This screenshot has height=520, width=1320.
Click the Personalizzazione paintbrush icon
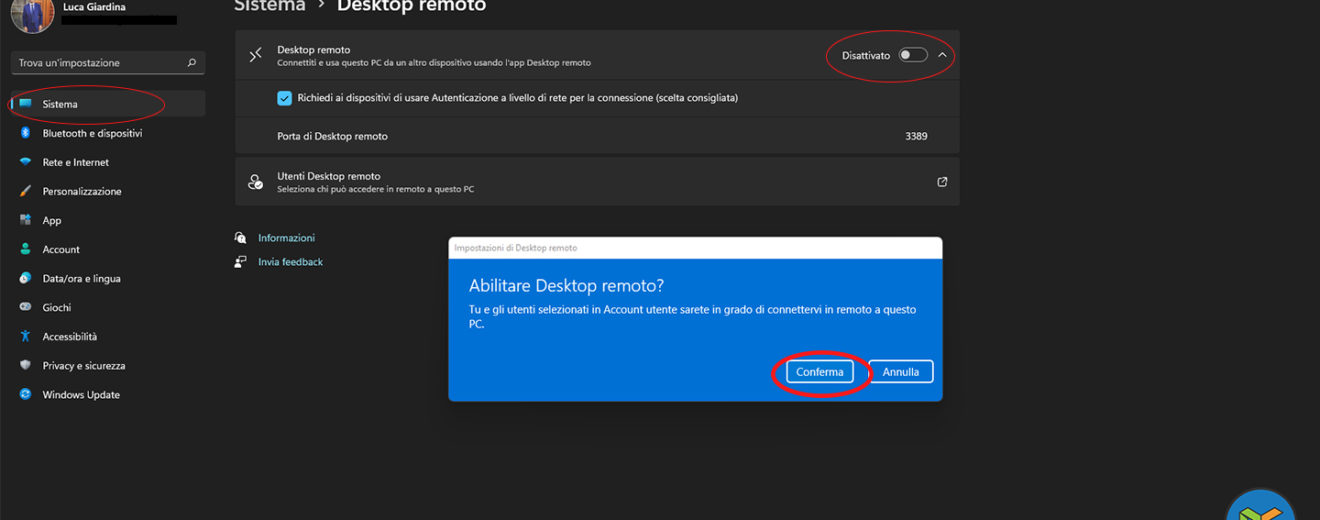click(x=25, y=191)
